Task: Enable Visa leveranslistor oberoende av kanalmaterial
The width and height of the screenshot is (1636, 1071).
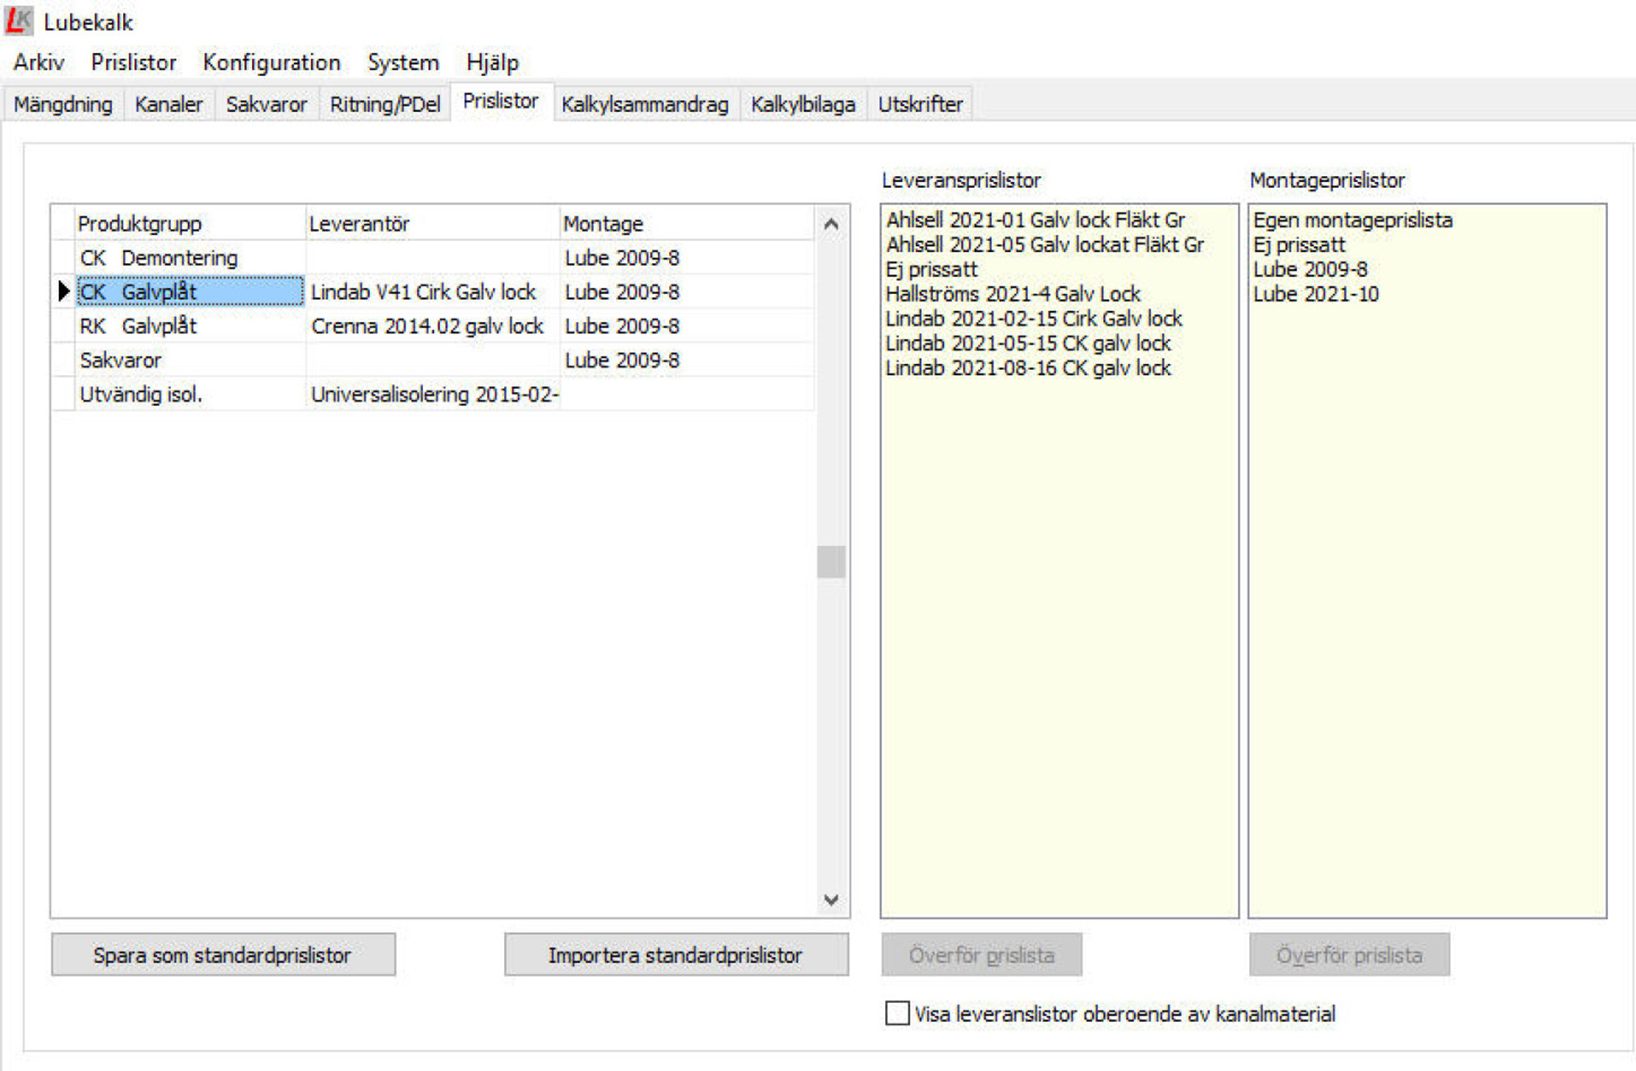Action: click(x=897, y=1013)
